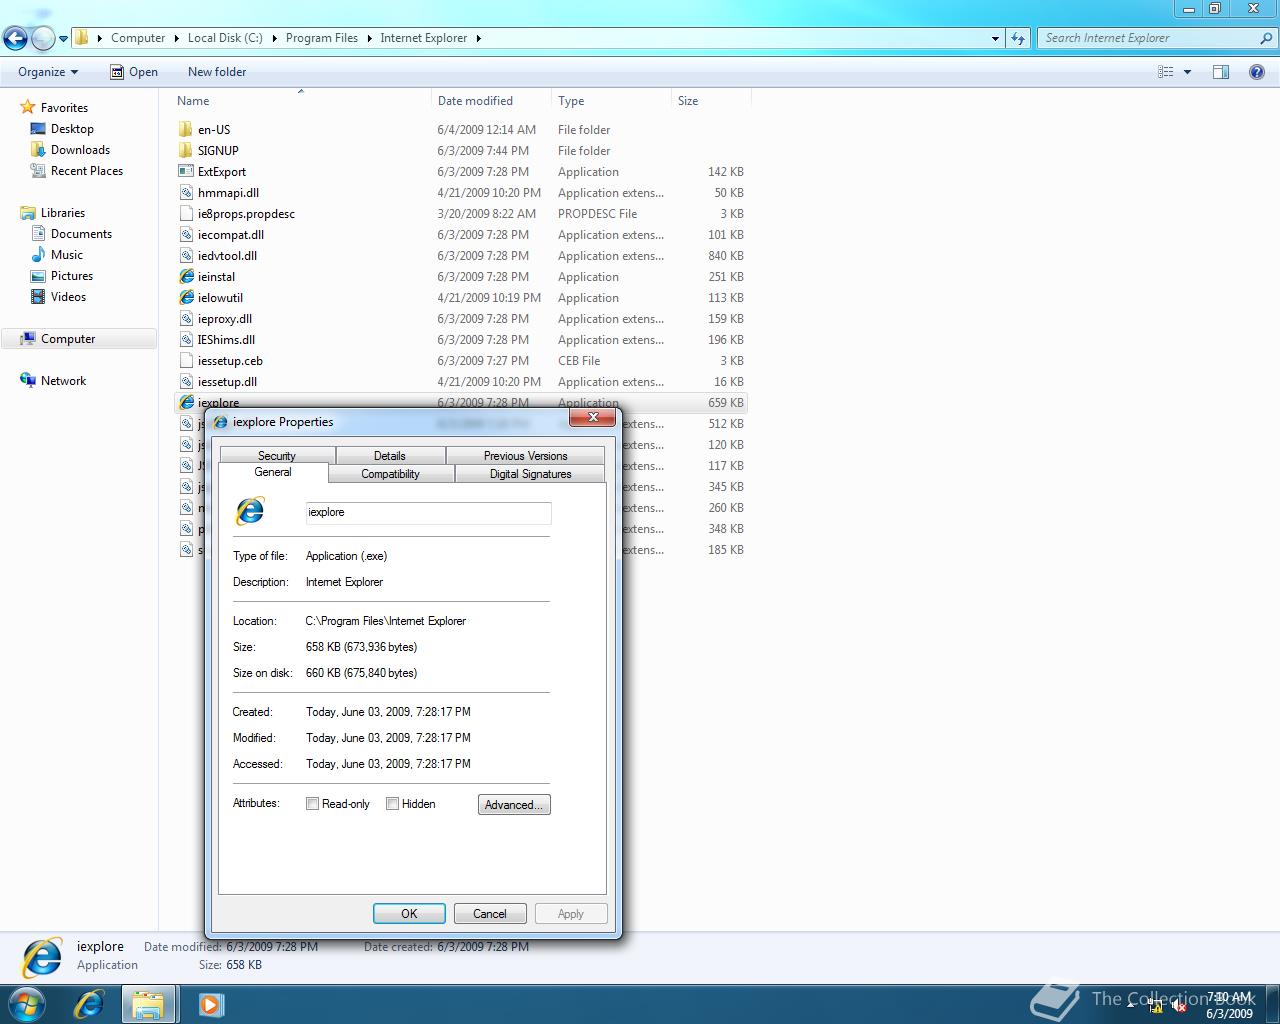Select the ielowutil application icon
Image resolution: width=1280 pixels, height=1024 pixels.
(186, 298)
